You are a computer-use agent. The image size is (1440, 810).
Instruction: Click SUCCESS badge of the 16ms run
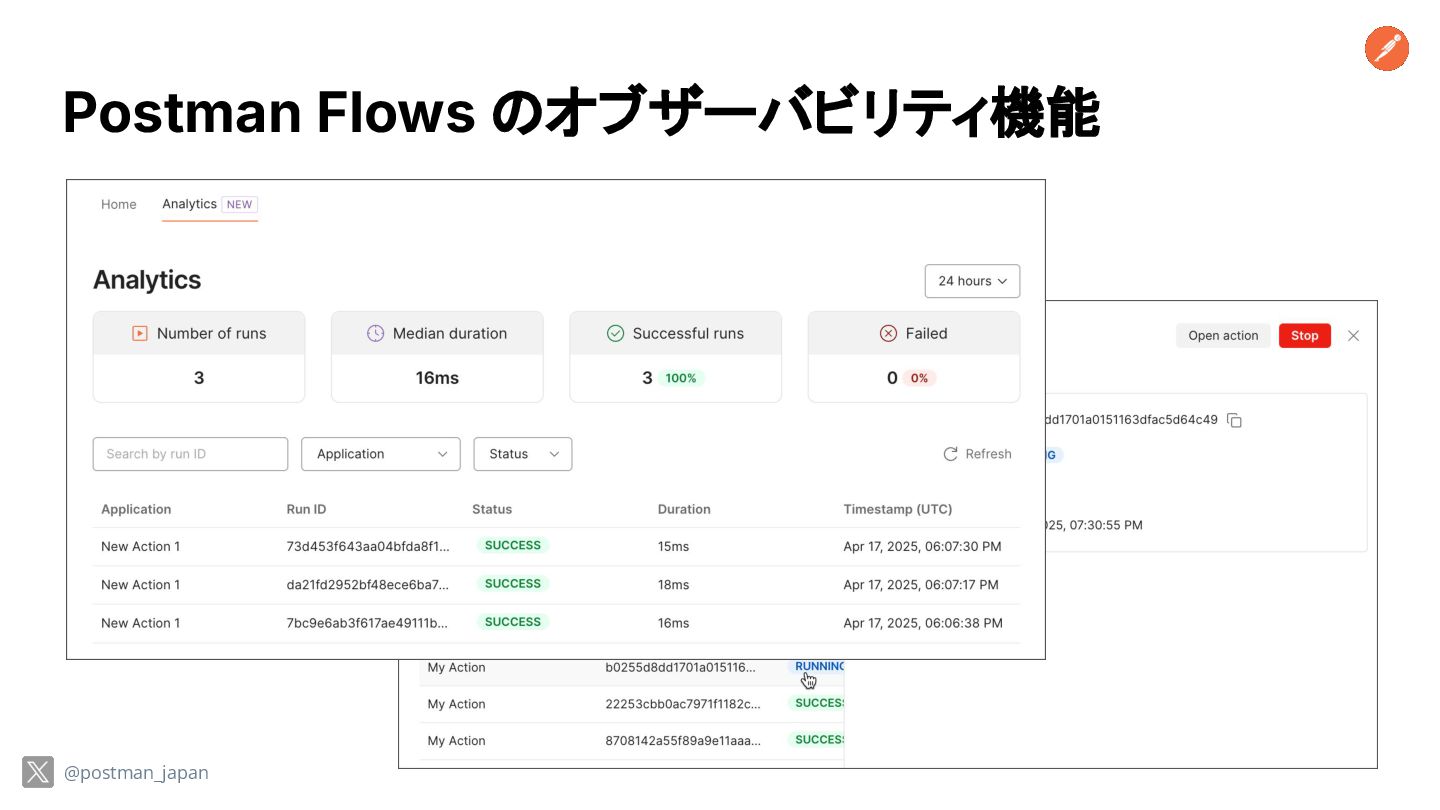pos(513,622)
